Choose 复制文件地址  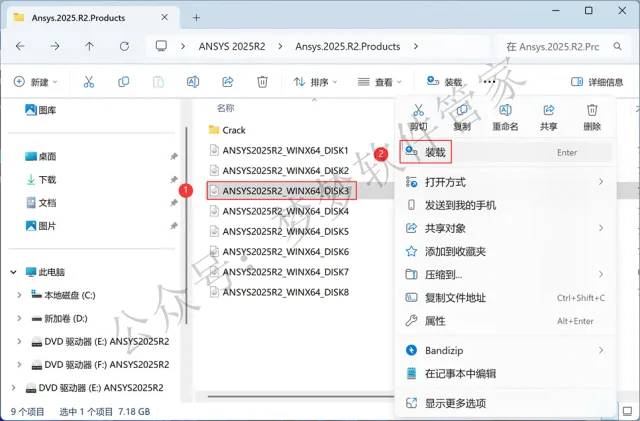pyautogui.click(x=505, y=298)
